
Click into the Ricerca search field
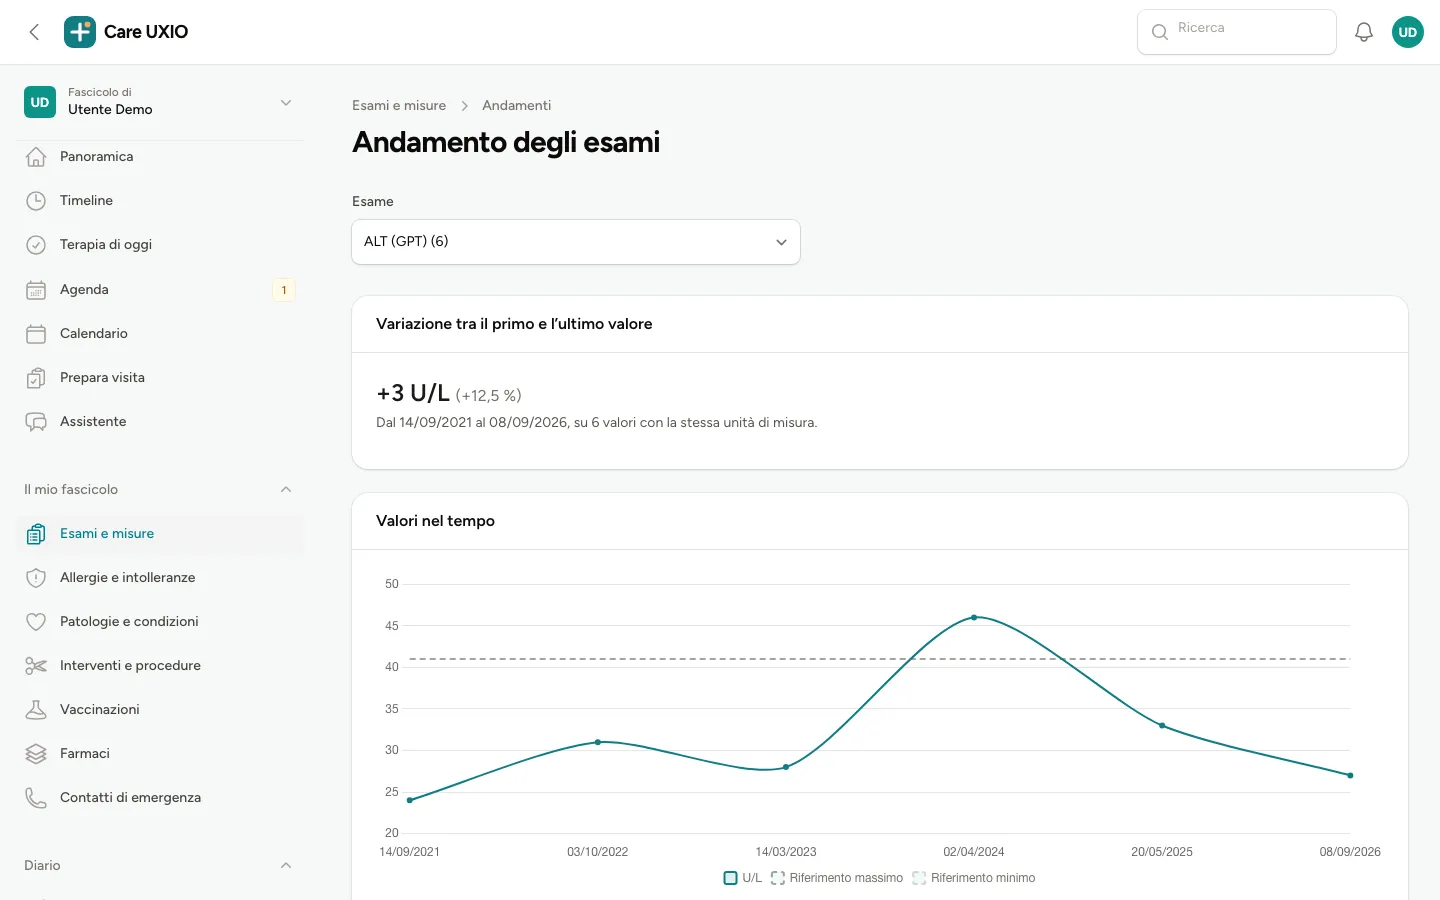coord(1237,32)
